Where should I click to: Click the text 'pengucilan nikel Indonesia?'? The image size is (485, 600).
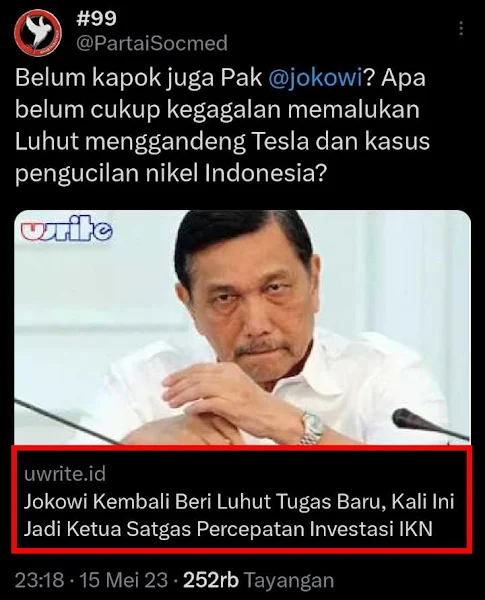pyautogui.click(x=171, y=173)
